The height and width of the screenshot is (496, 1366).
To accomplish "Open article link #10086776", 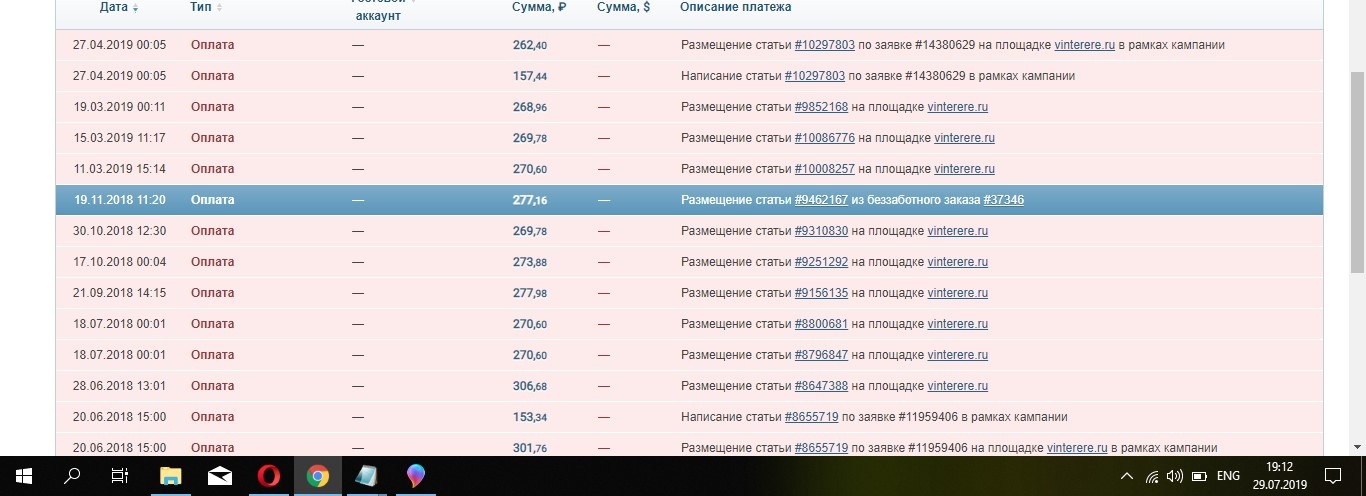I will [x=825, y=138].
